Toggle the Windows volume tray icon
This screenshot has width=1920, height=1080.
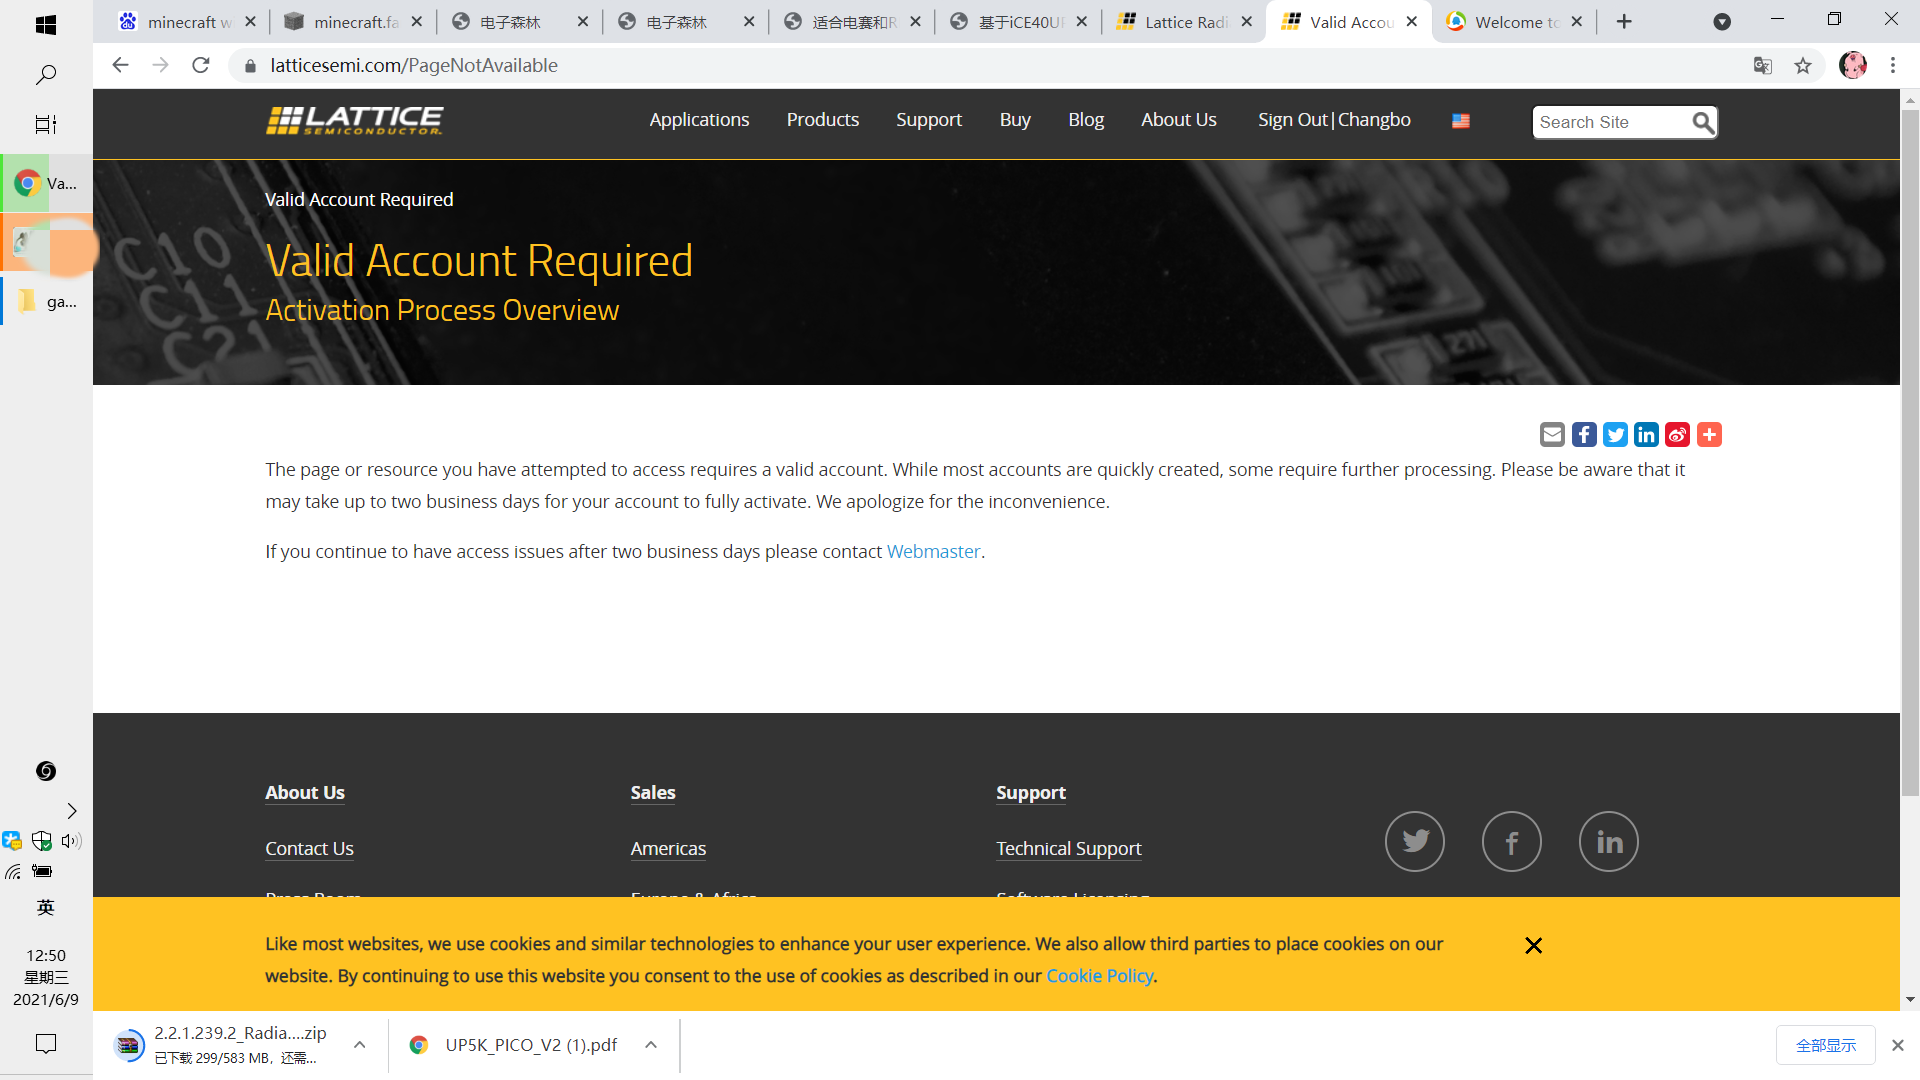(71, 841)
